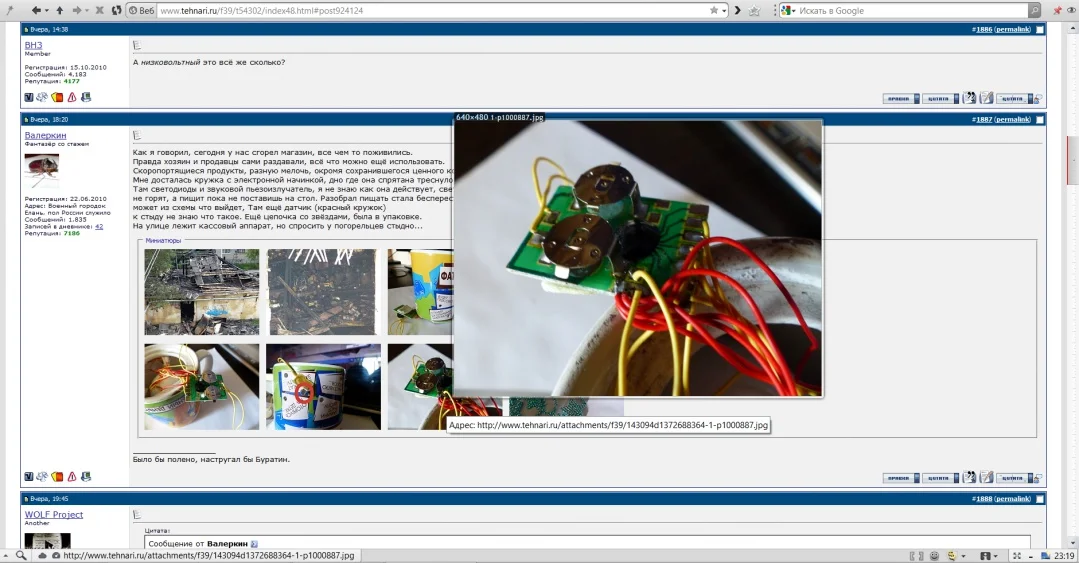Click the magnifier search button in Google field
Image resolution: width=1079 pixels, height=563 pixels.
tap(1034, 10)
